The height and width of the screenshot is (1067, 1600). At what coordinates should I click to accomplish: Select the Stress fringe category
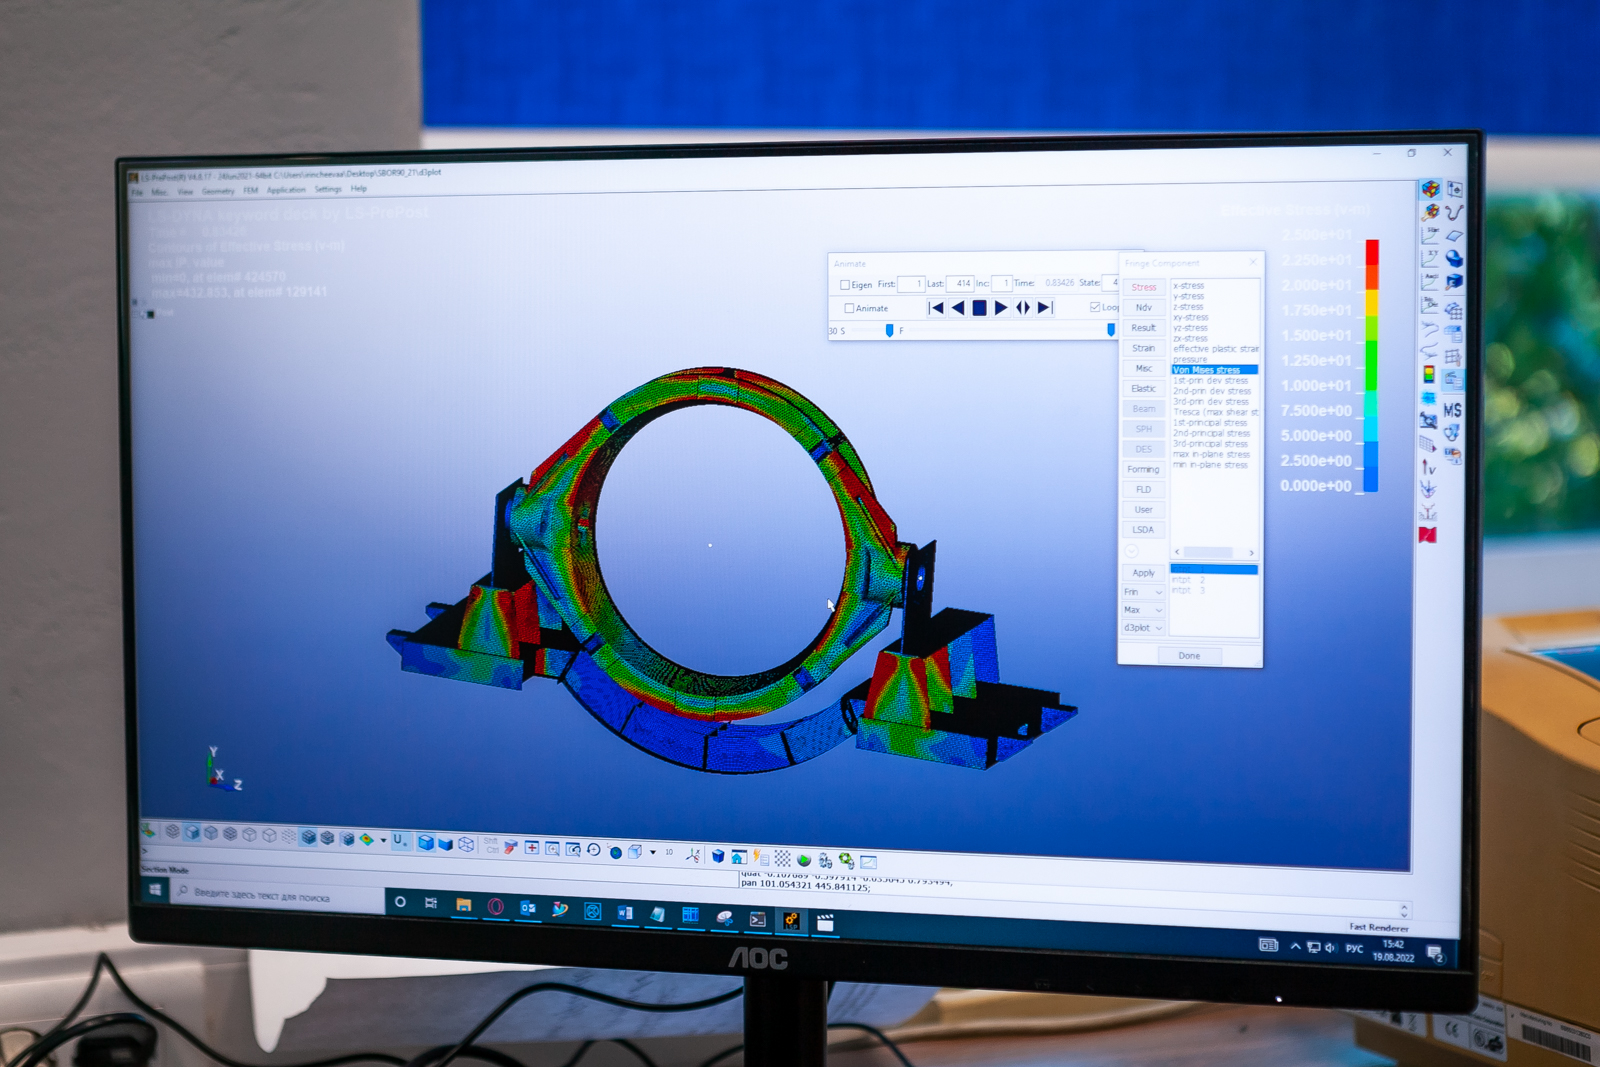click(1144, 287)
